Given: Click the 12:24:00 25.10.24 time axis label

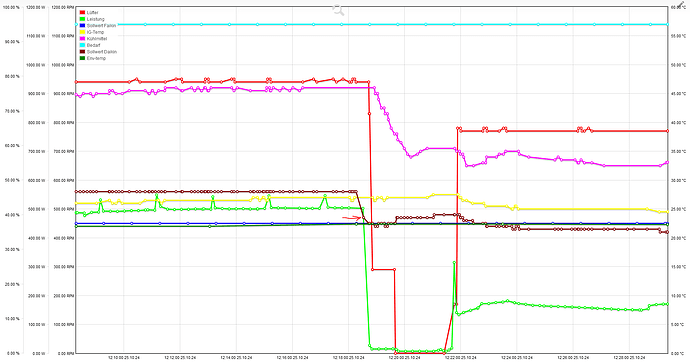Looking at the screenshot, I should [517, 358].
